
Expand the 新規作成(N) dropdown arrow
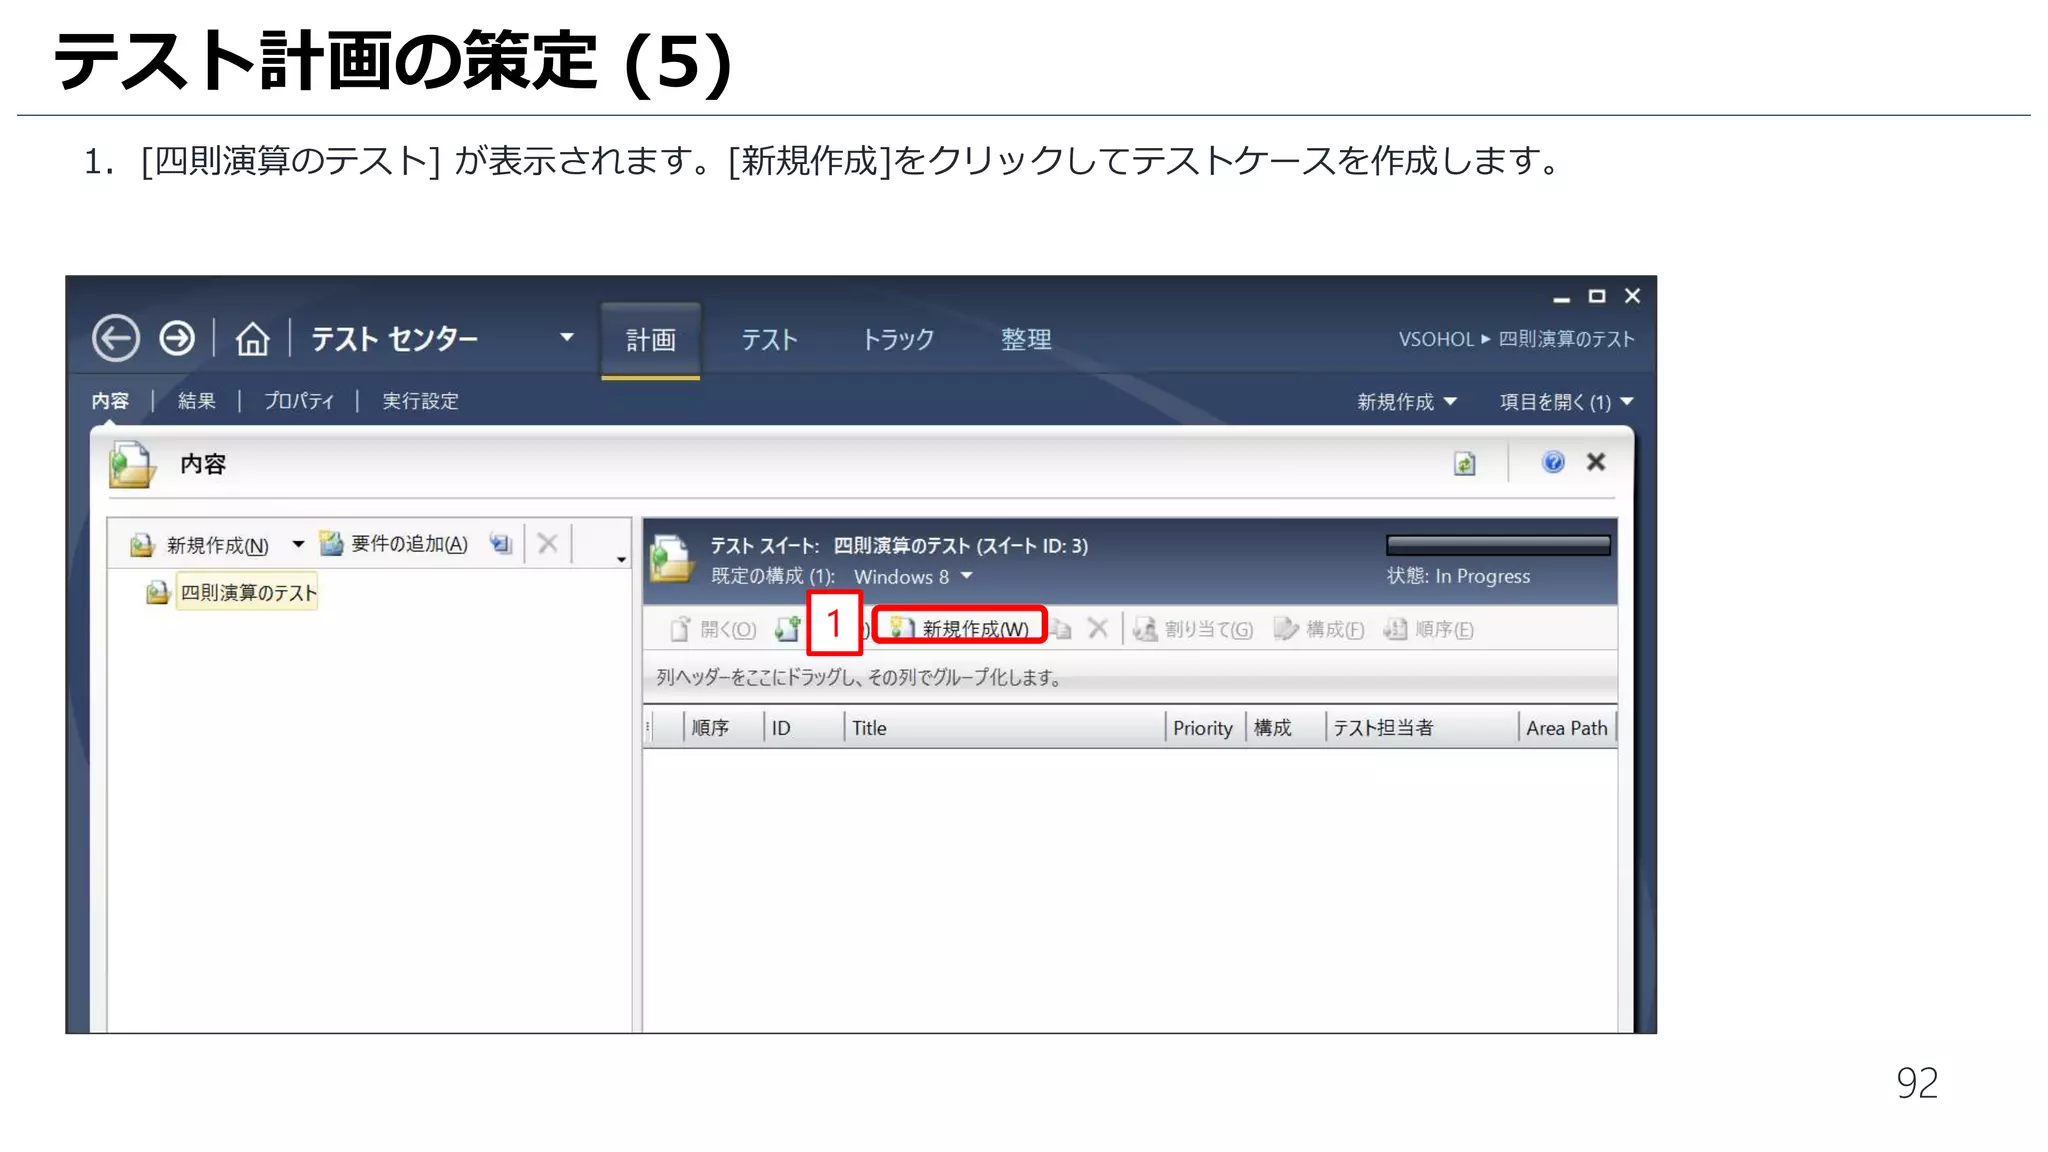click(298, 545)
